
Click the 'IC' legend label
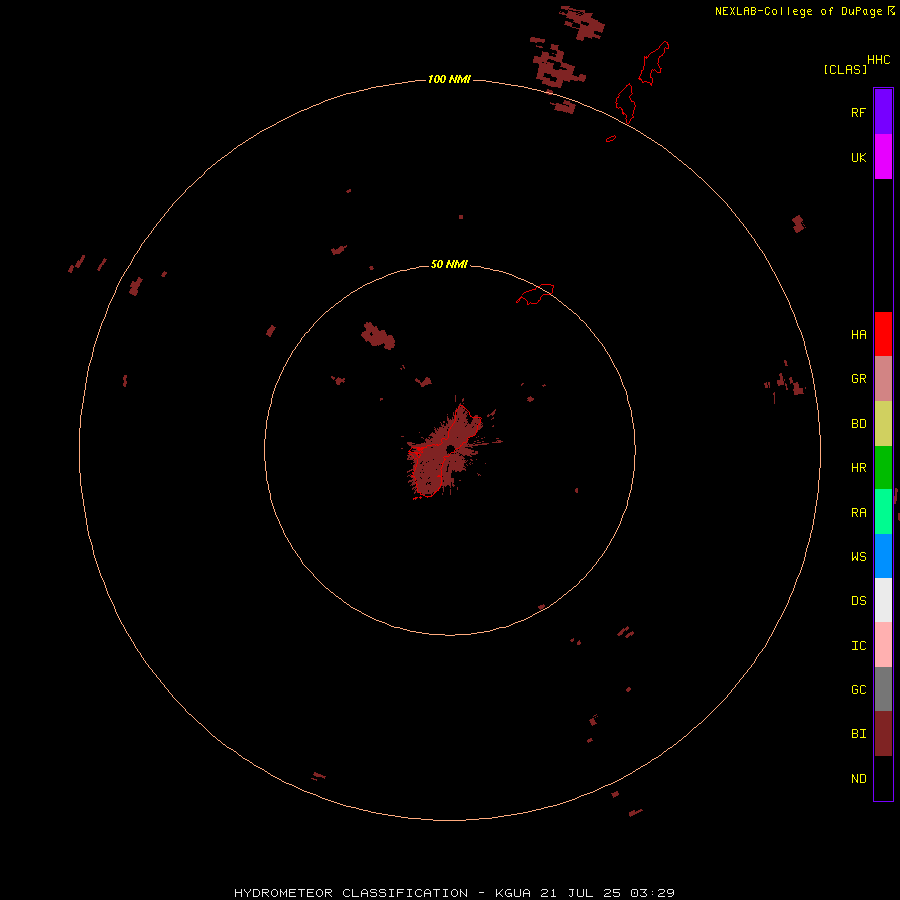(x=858, y=646)
